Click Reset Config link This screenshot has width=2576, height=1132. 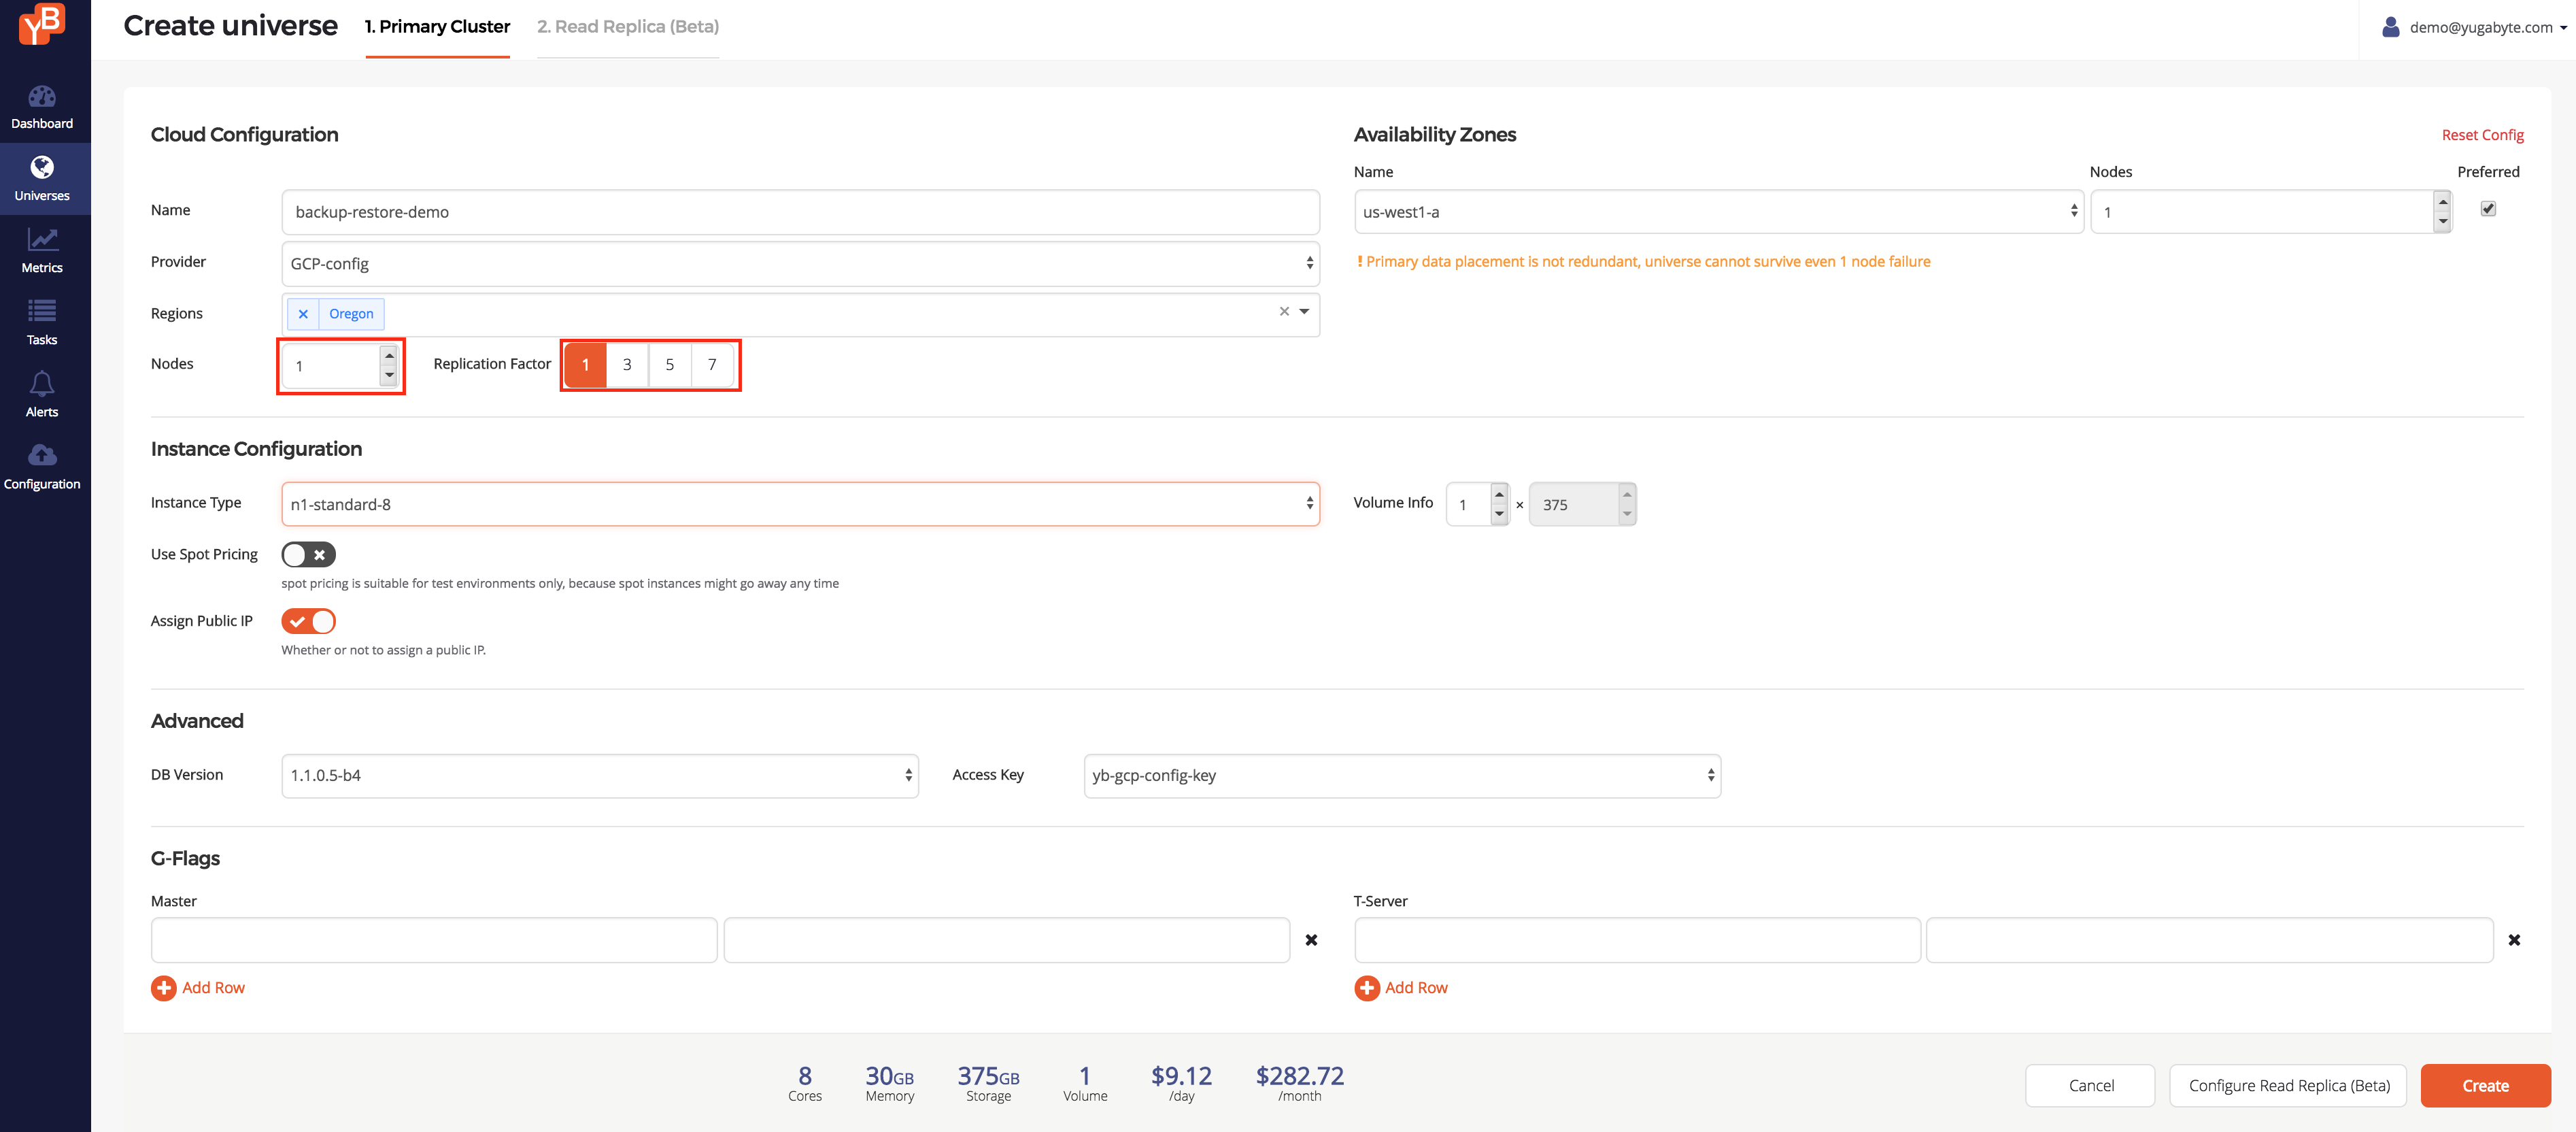click(x=2482, y=135)
